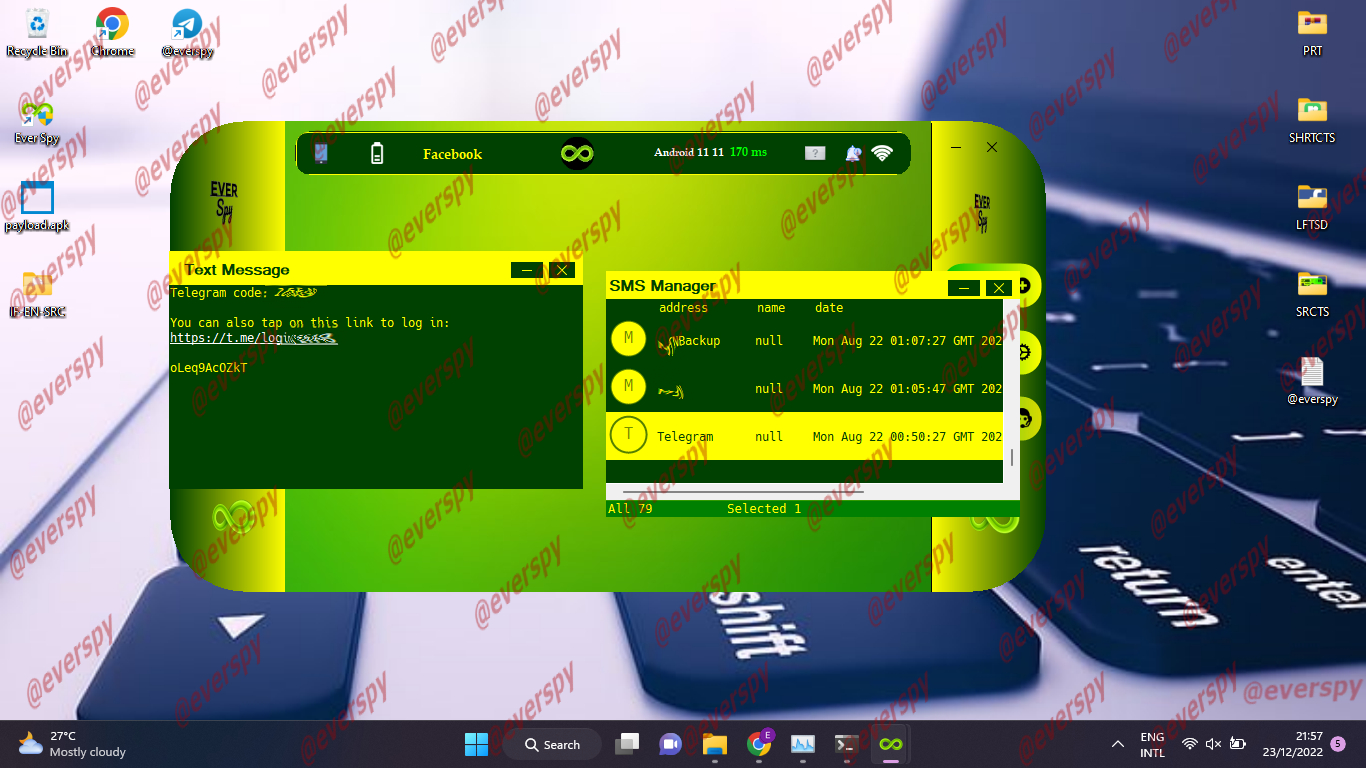This screenshot has height=768, width=1366.
Task: Open the @everspy Telegram desktop shortcut
Action: click(187, 31)
